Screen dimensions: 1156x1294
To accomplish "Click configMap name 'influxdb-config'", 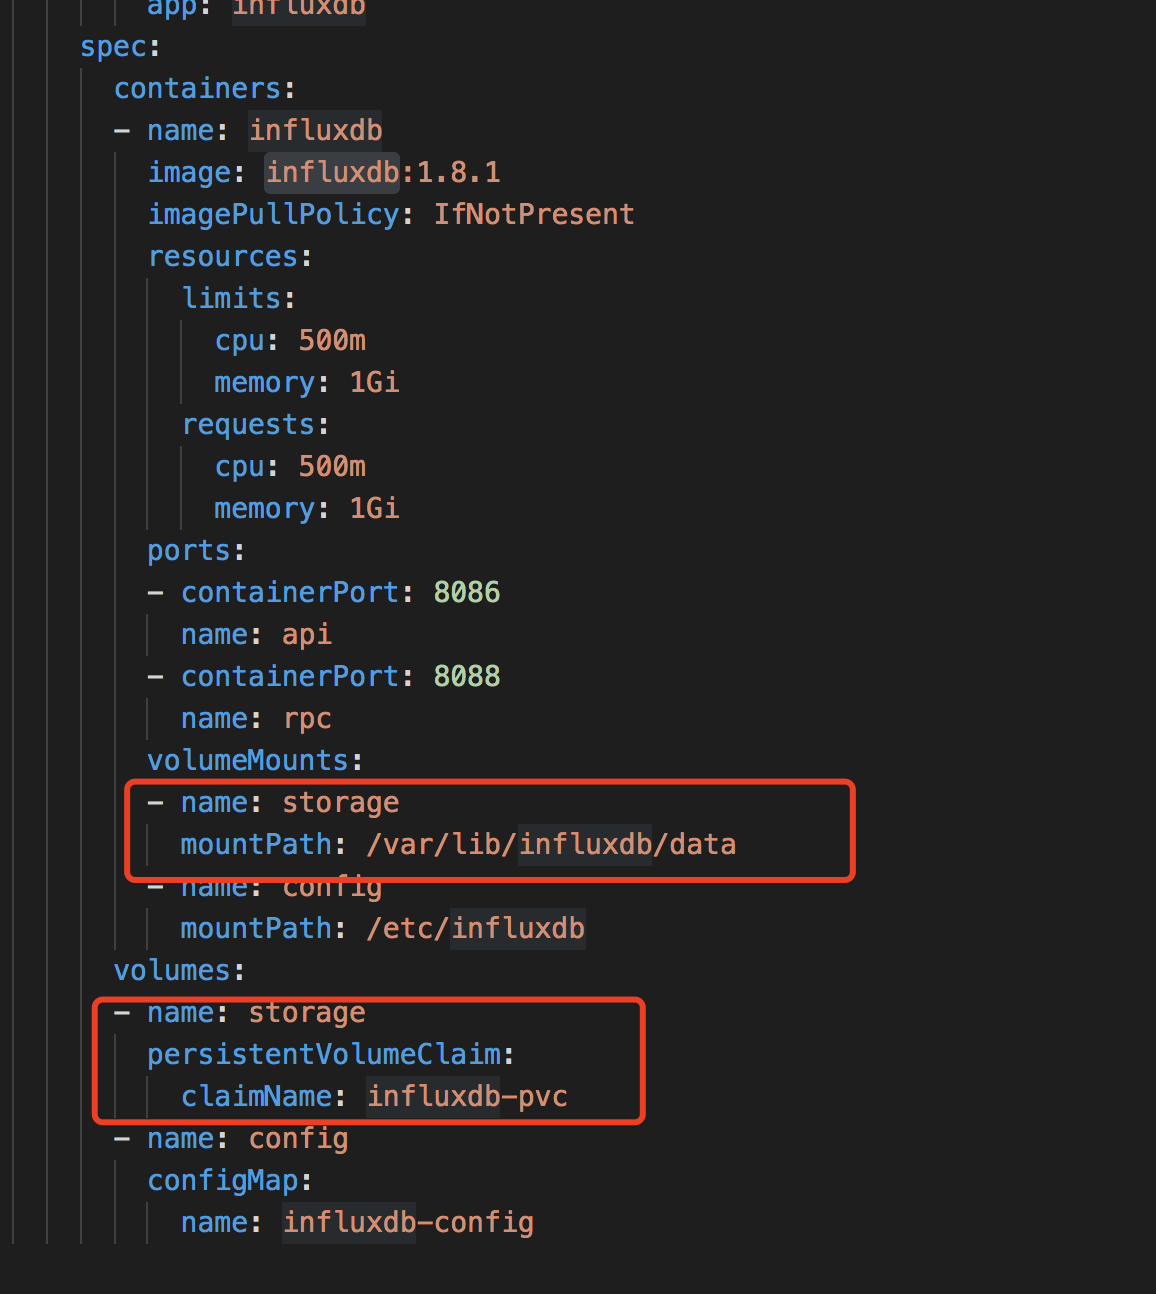I will (x=408, y=1223).
